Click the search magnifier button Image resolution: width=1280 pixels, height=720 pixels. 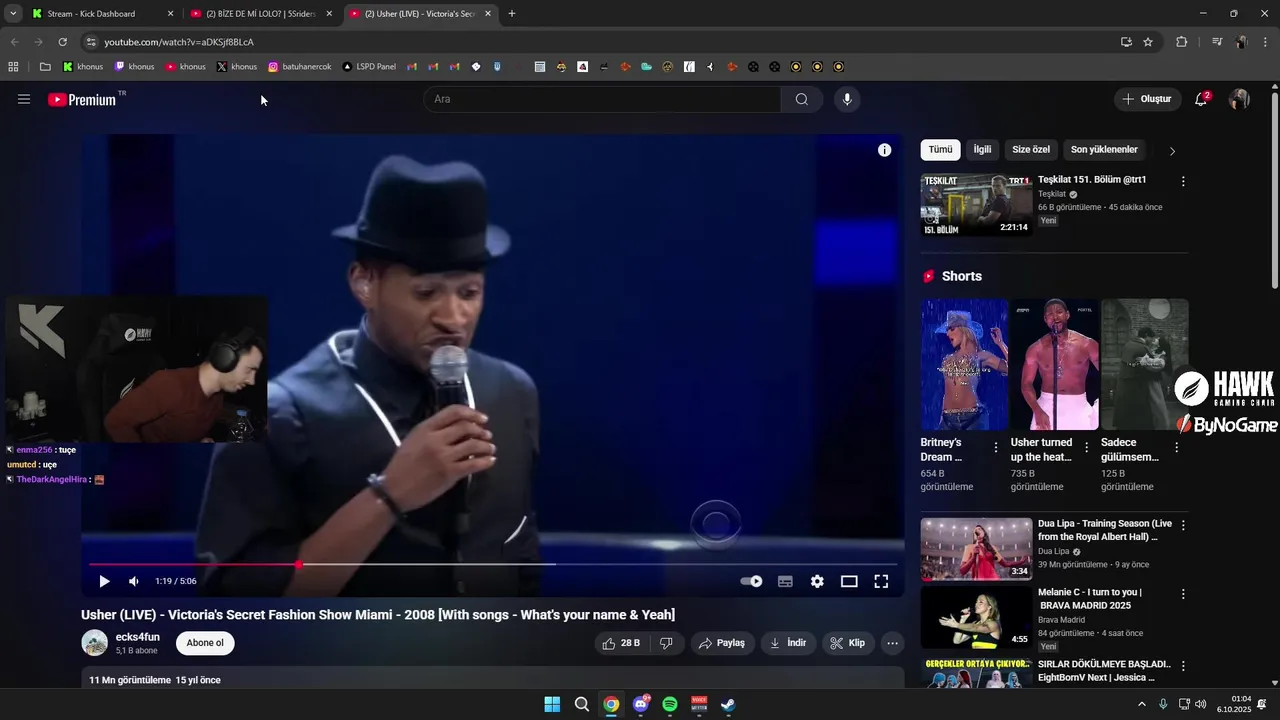click(802, 99)
